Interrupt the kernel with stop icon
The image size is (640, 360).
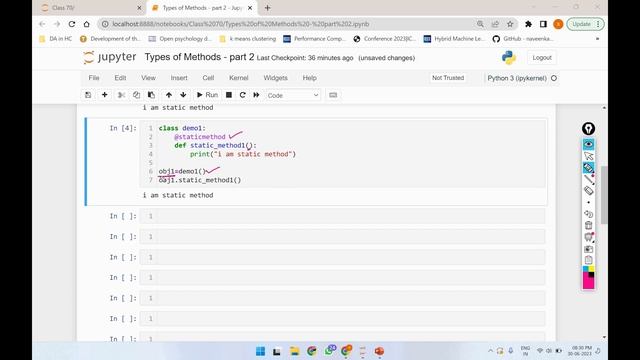229,95
